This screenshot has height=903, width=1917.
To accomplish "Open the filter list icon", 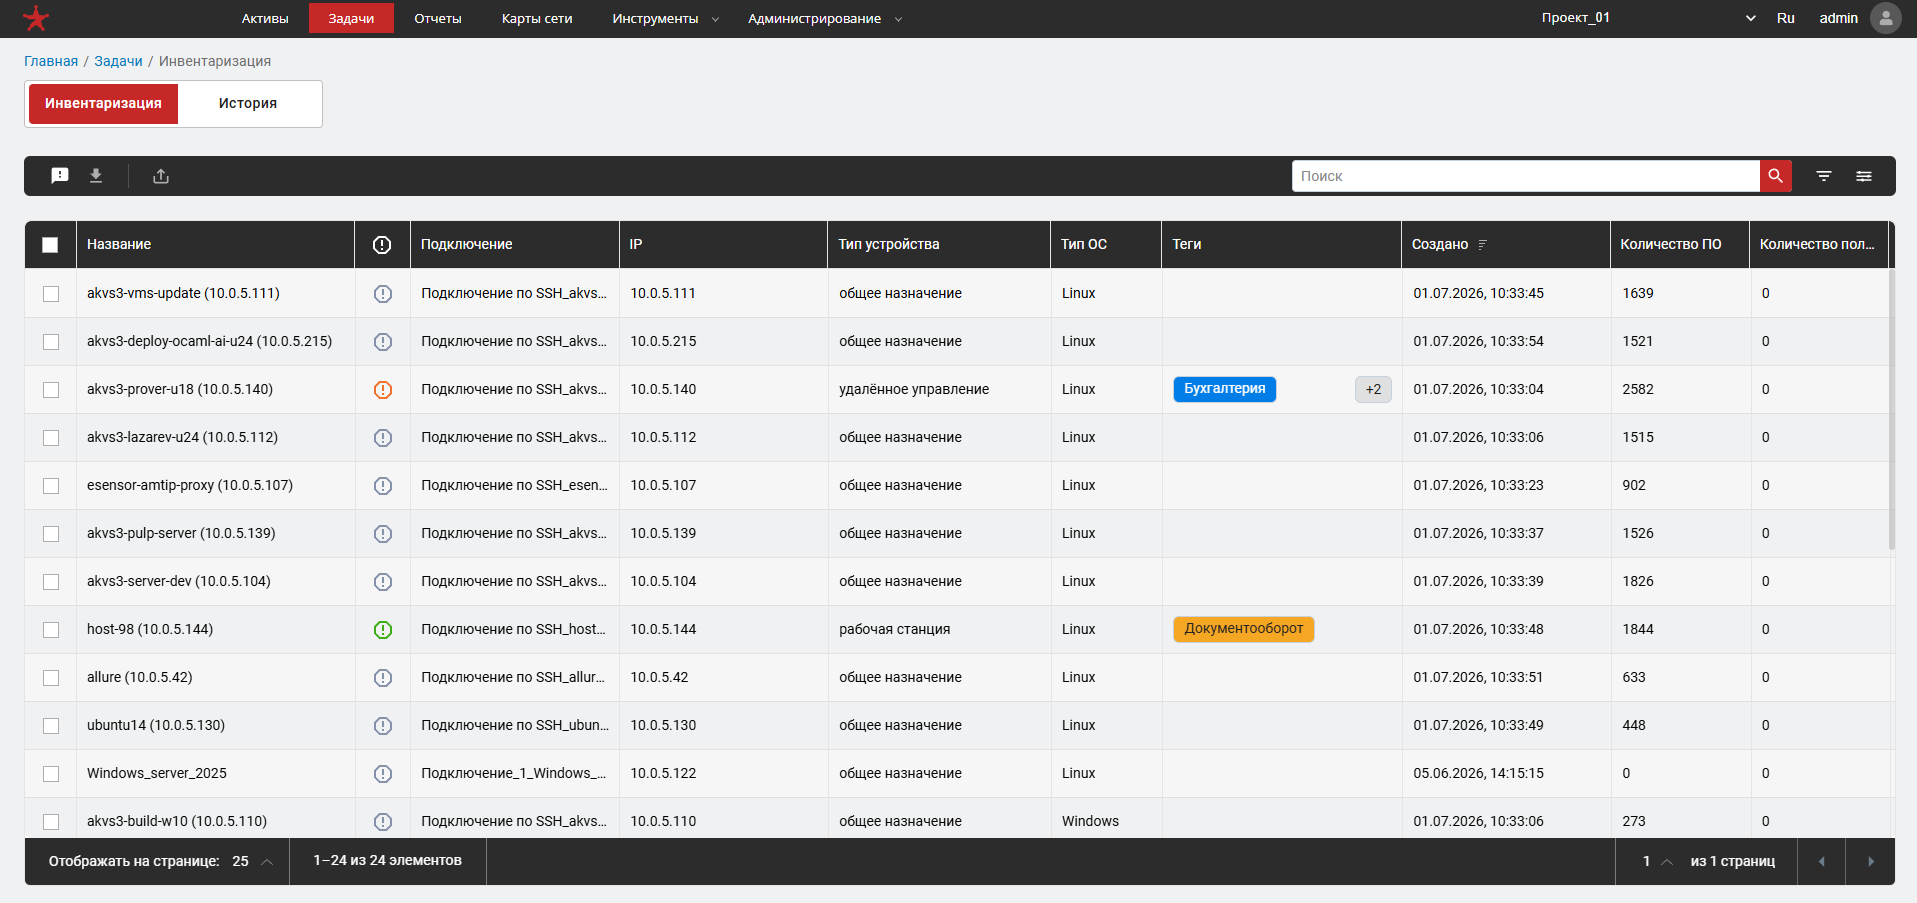I will [1824, 176].
